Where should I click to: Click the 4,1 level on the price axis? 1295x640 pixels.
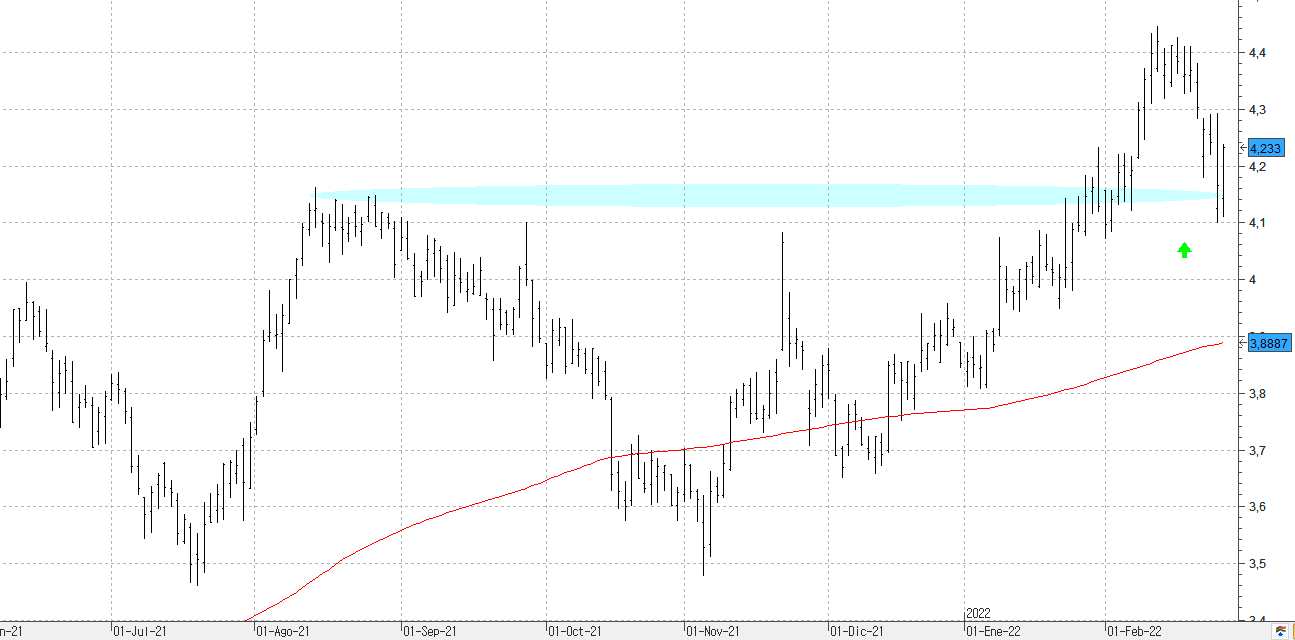pyautogui.click(x=1258, y=223)
